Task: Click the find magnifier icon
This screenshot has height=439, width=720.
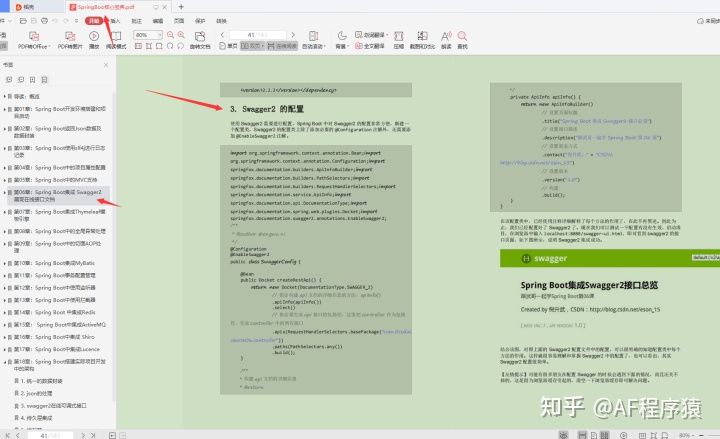Action: [x=462, y=36]
